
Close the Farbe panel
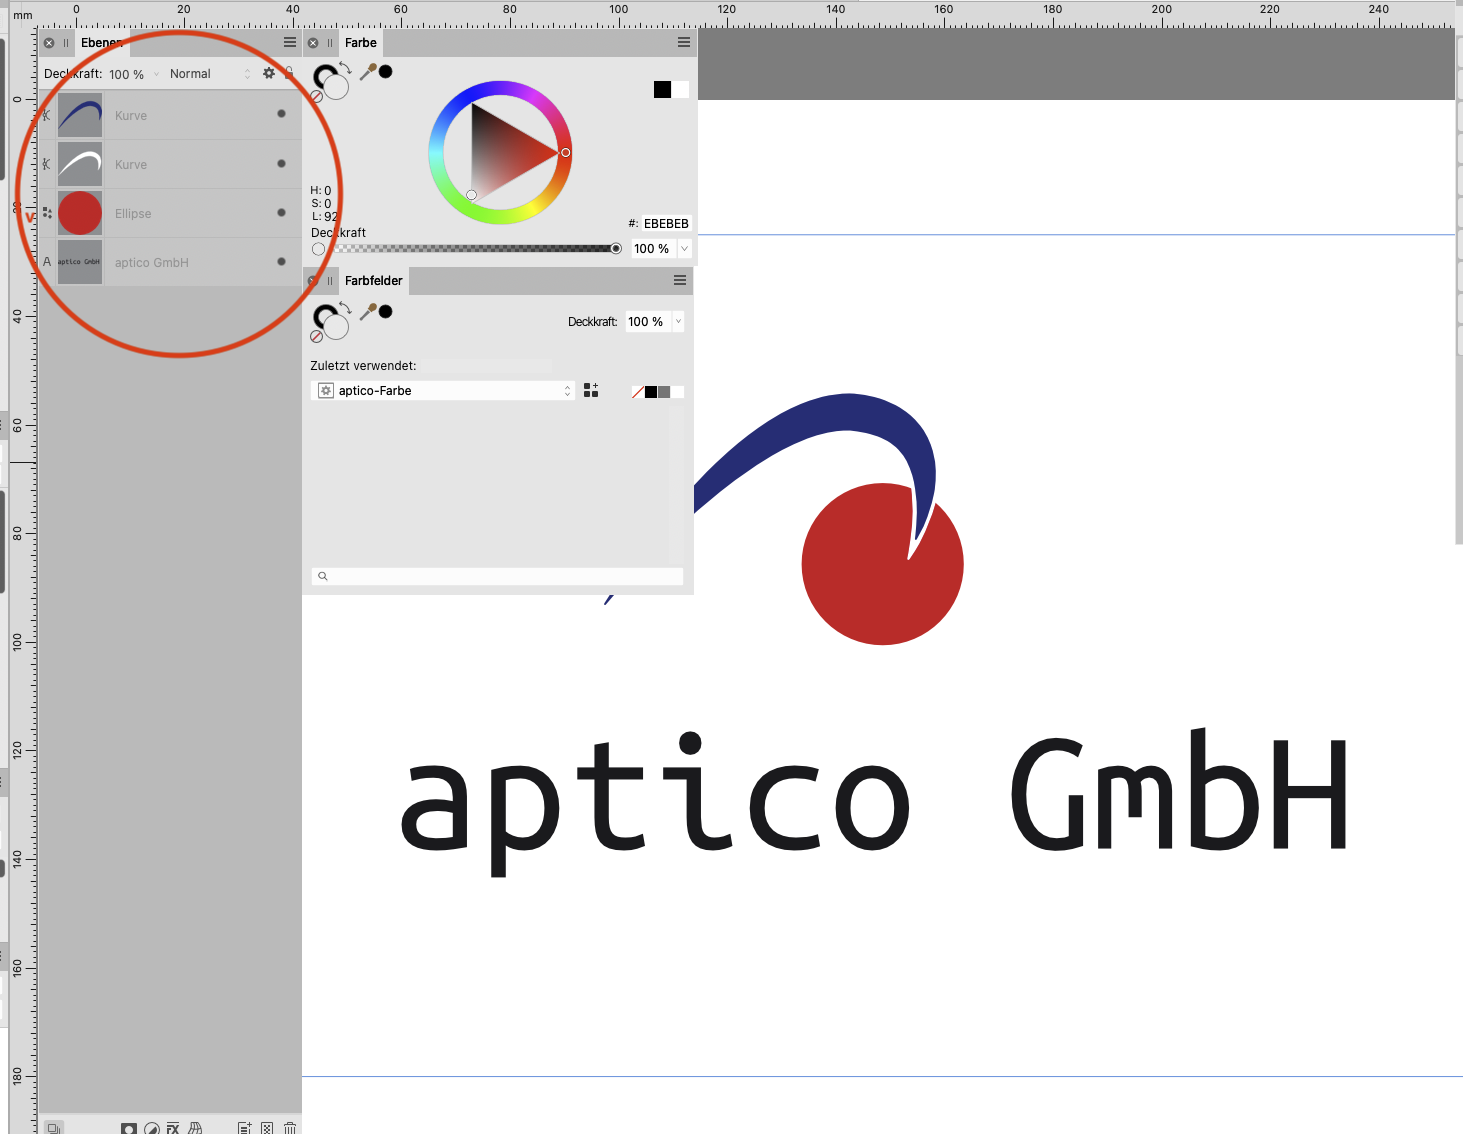tap(313, 43)
